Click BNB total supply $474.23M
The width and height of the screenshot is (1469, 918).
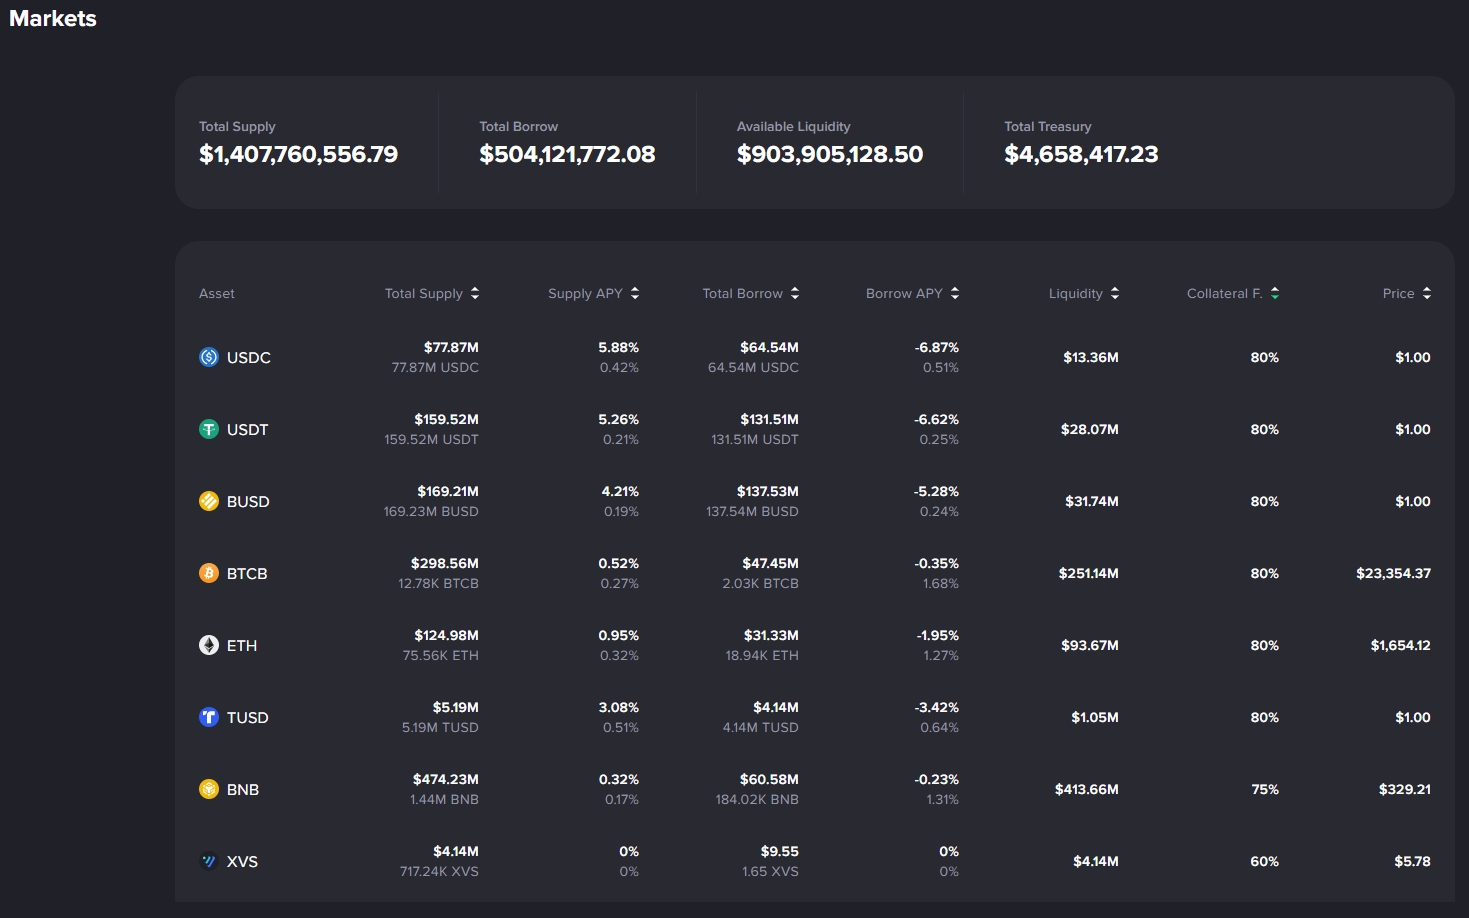point(446,779)
